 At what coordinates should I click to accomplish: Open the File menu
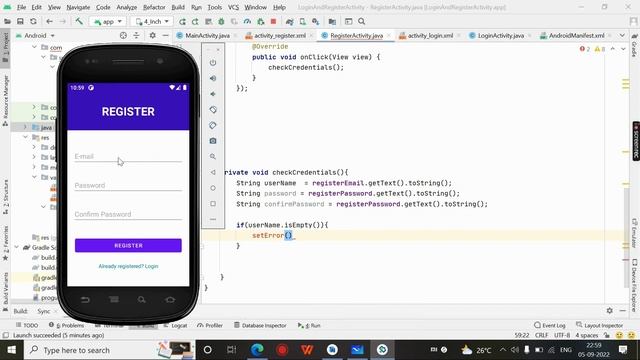(x=21, y=7)
